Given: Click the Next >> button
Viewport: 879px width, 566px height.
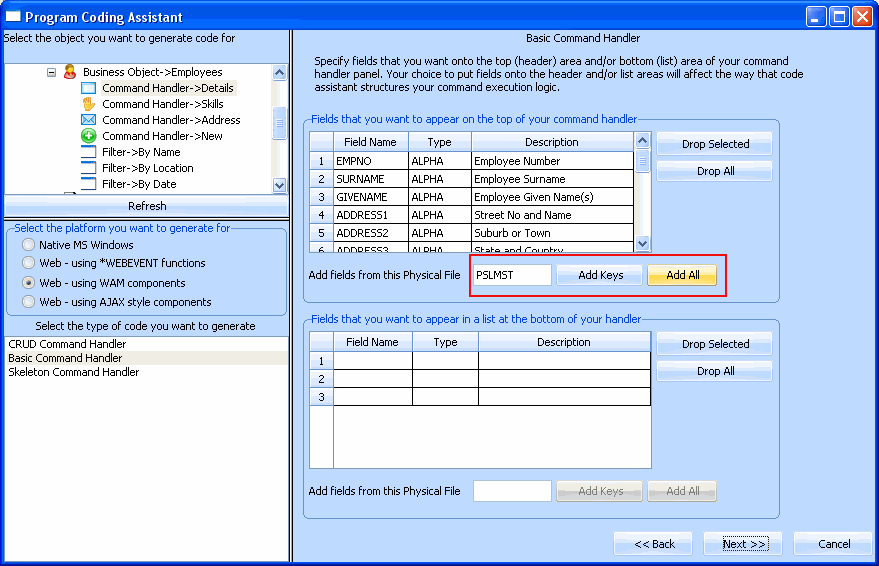Looking at the screenshot, I should click(743, 544).
